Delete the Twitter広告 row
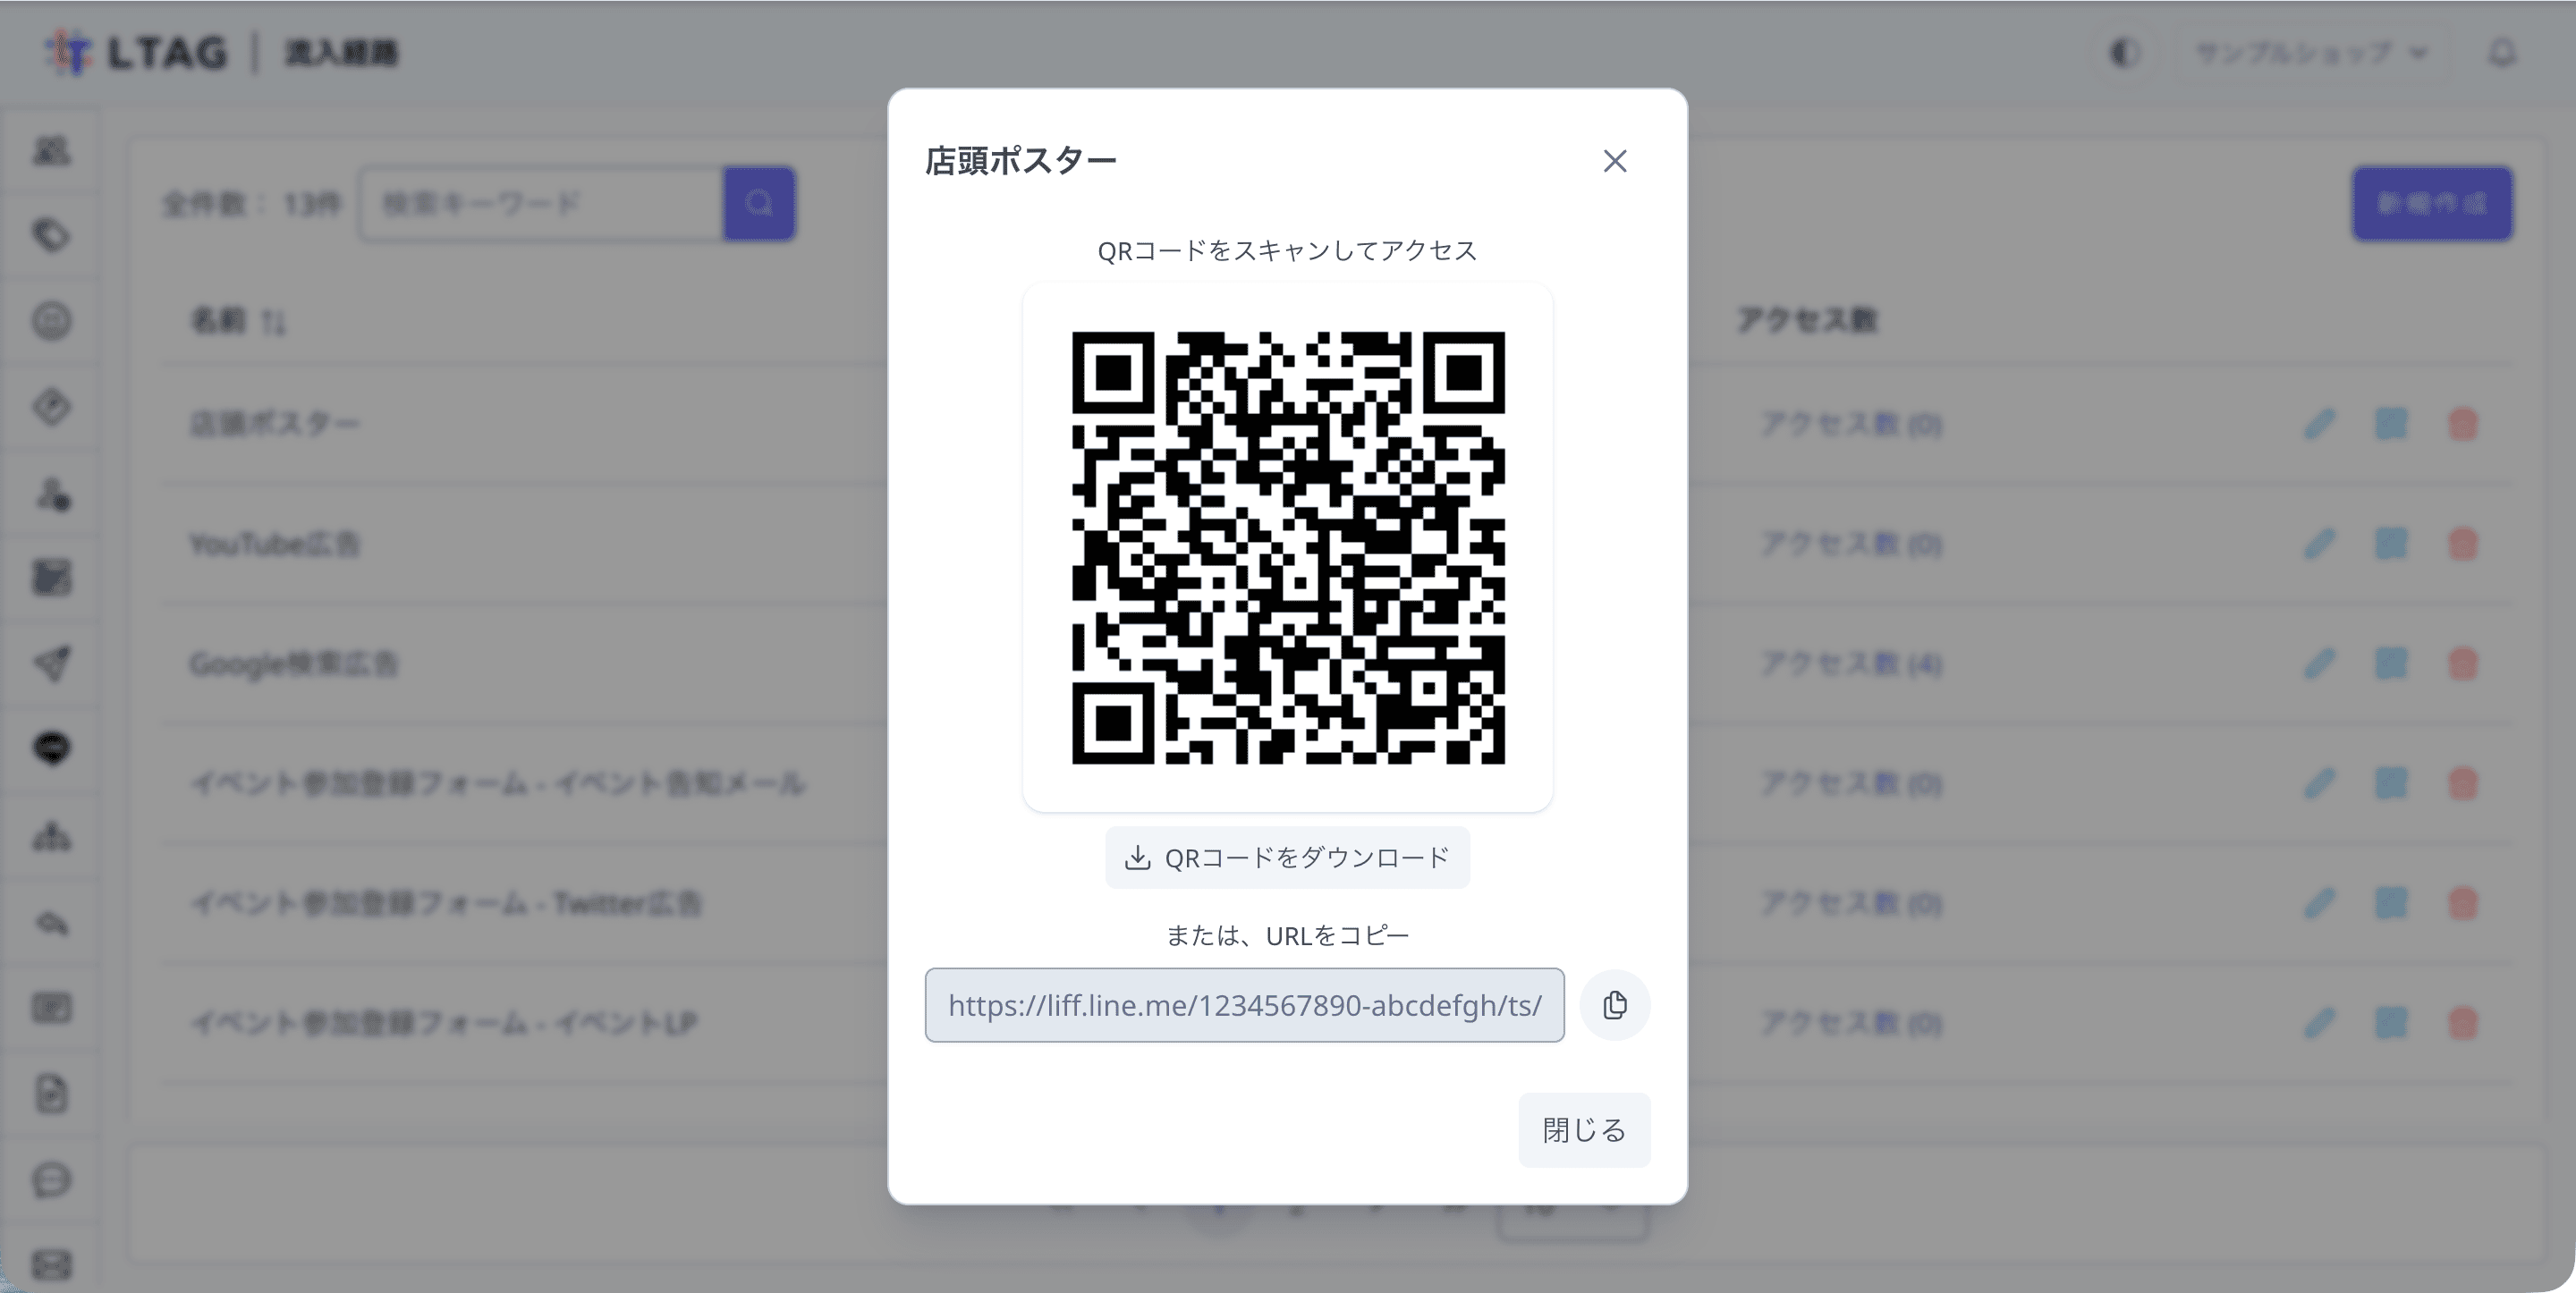The image size is (2576, 1293). [2463, 903]
